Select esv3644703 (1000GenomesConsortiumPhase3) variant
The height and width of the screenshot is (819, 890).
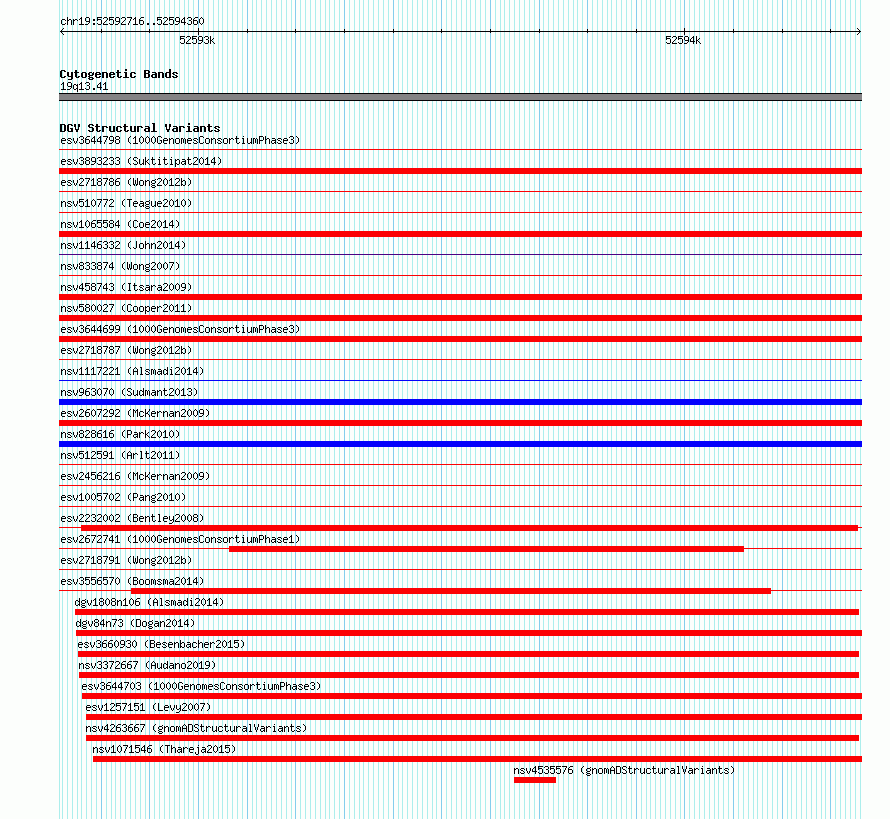[x=201, y=686]
